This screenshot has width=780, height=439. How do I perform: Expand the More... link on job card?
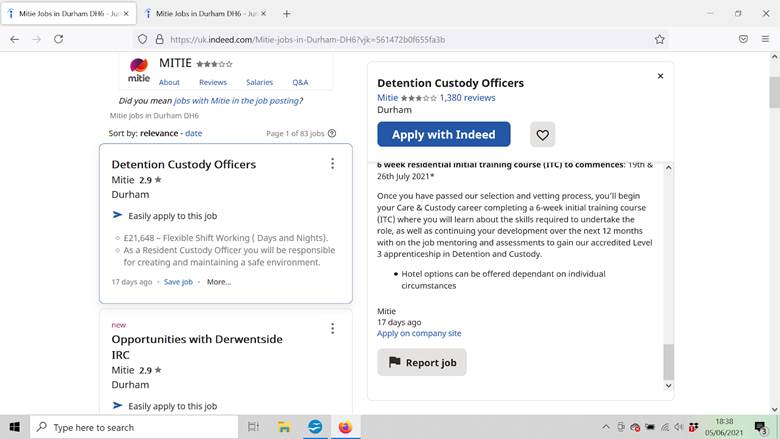click(218, 282)
